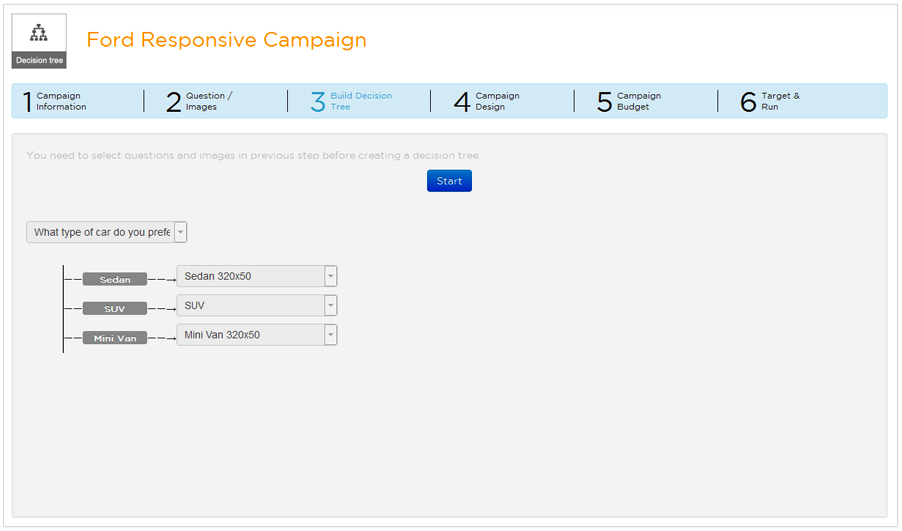Click the large number 3 step indicator
The image size is (902, 531).
pos(317,102)
